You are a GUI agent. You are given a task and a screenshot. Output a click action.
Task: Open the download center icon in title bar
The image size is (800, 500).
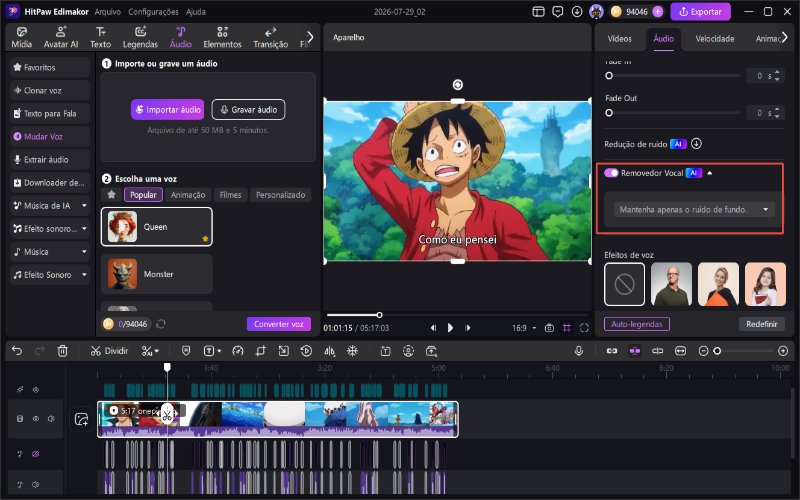pyautogui.click(x=577, y=11)
